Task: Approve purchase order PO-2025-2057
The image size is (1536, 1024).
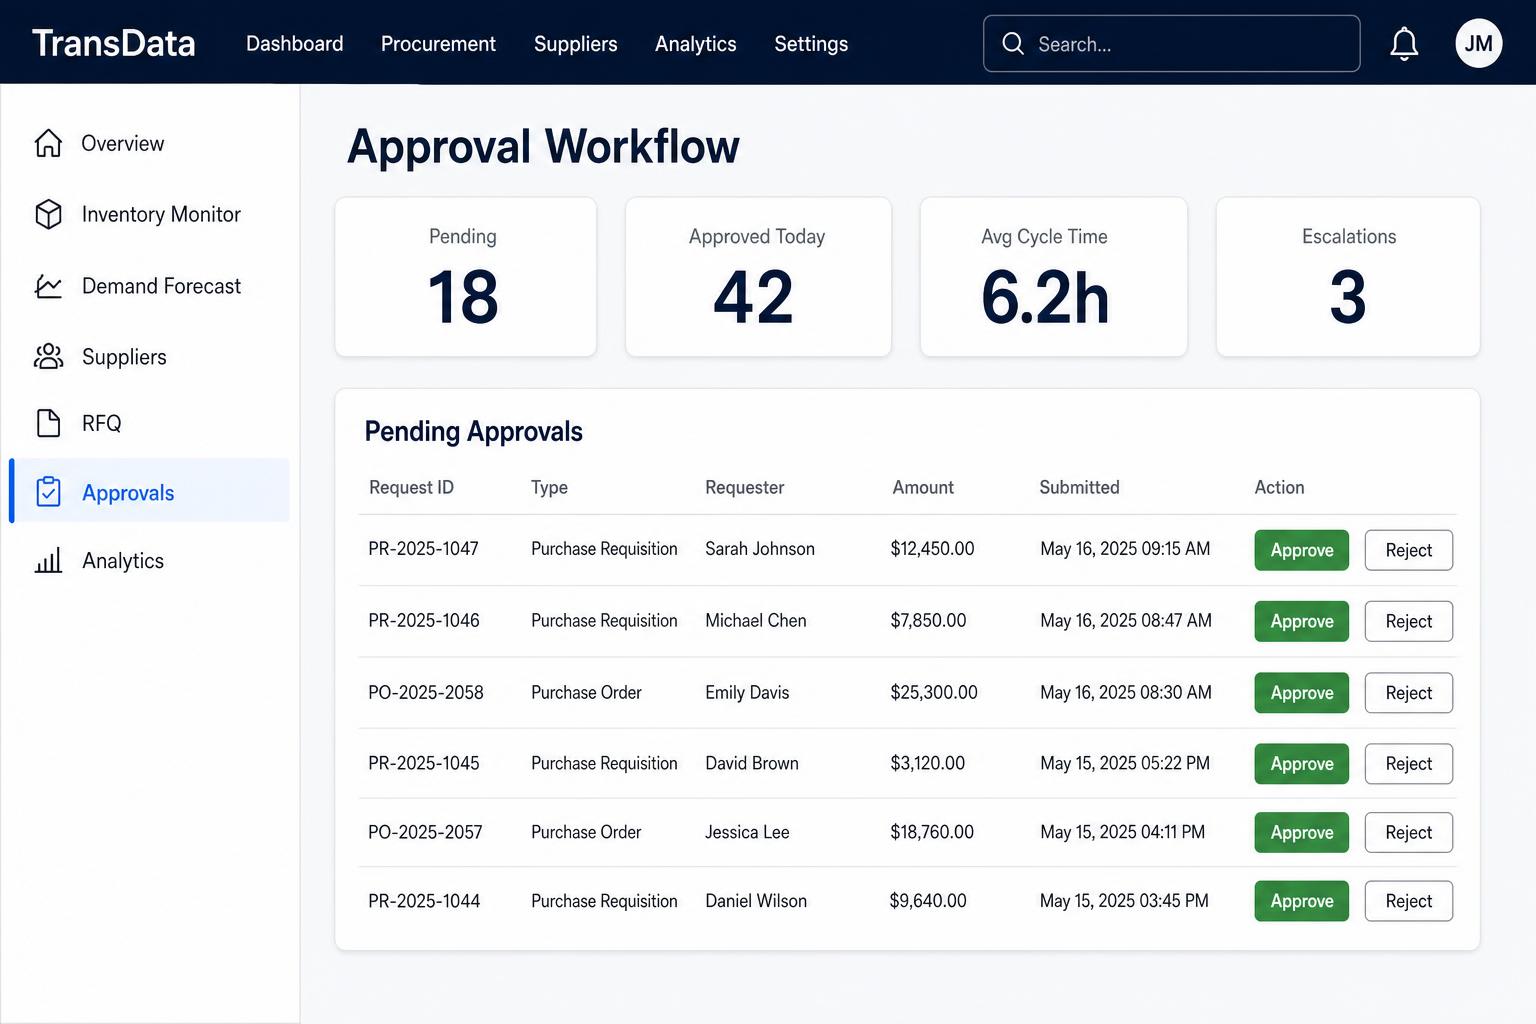Action: click(x=1301, y=832)
